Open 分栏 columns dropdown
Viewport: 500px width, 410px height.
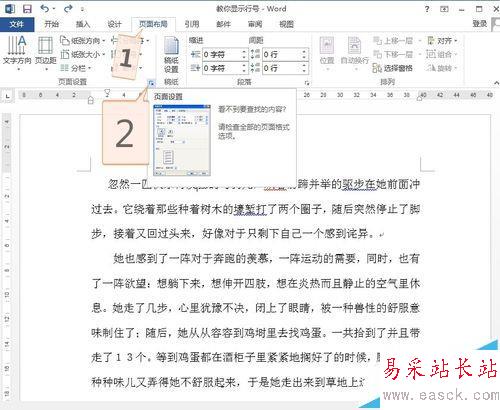76,68
